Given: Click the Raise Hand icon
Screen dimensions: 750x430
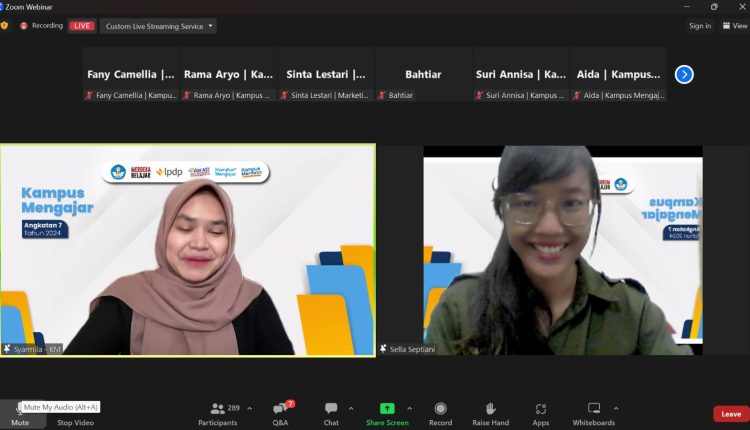Looking at the screenshot, I should 491,408.
